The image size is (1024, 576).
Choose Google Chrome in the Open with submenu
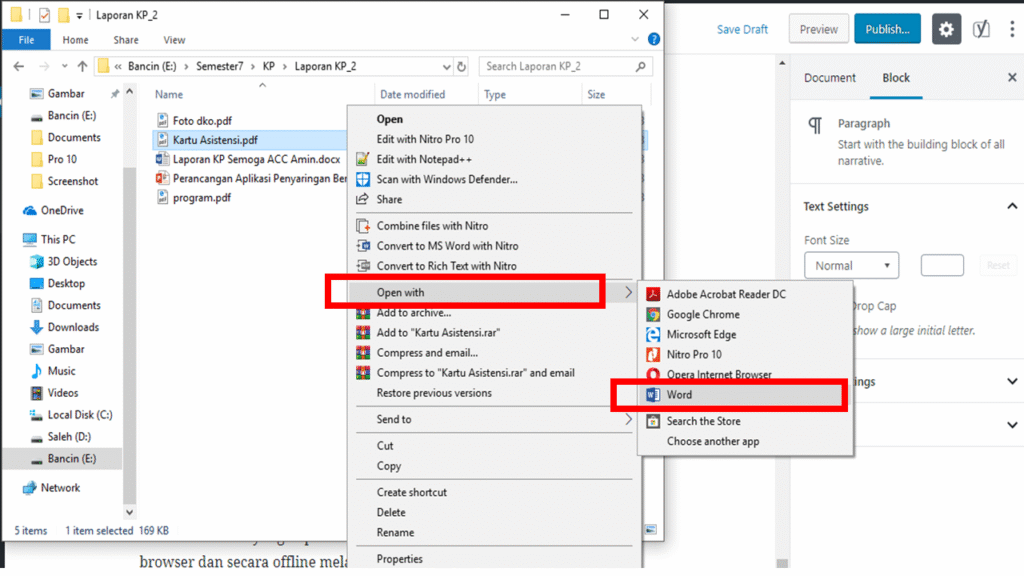tap(703, 314)
